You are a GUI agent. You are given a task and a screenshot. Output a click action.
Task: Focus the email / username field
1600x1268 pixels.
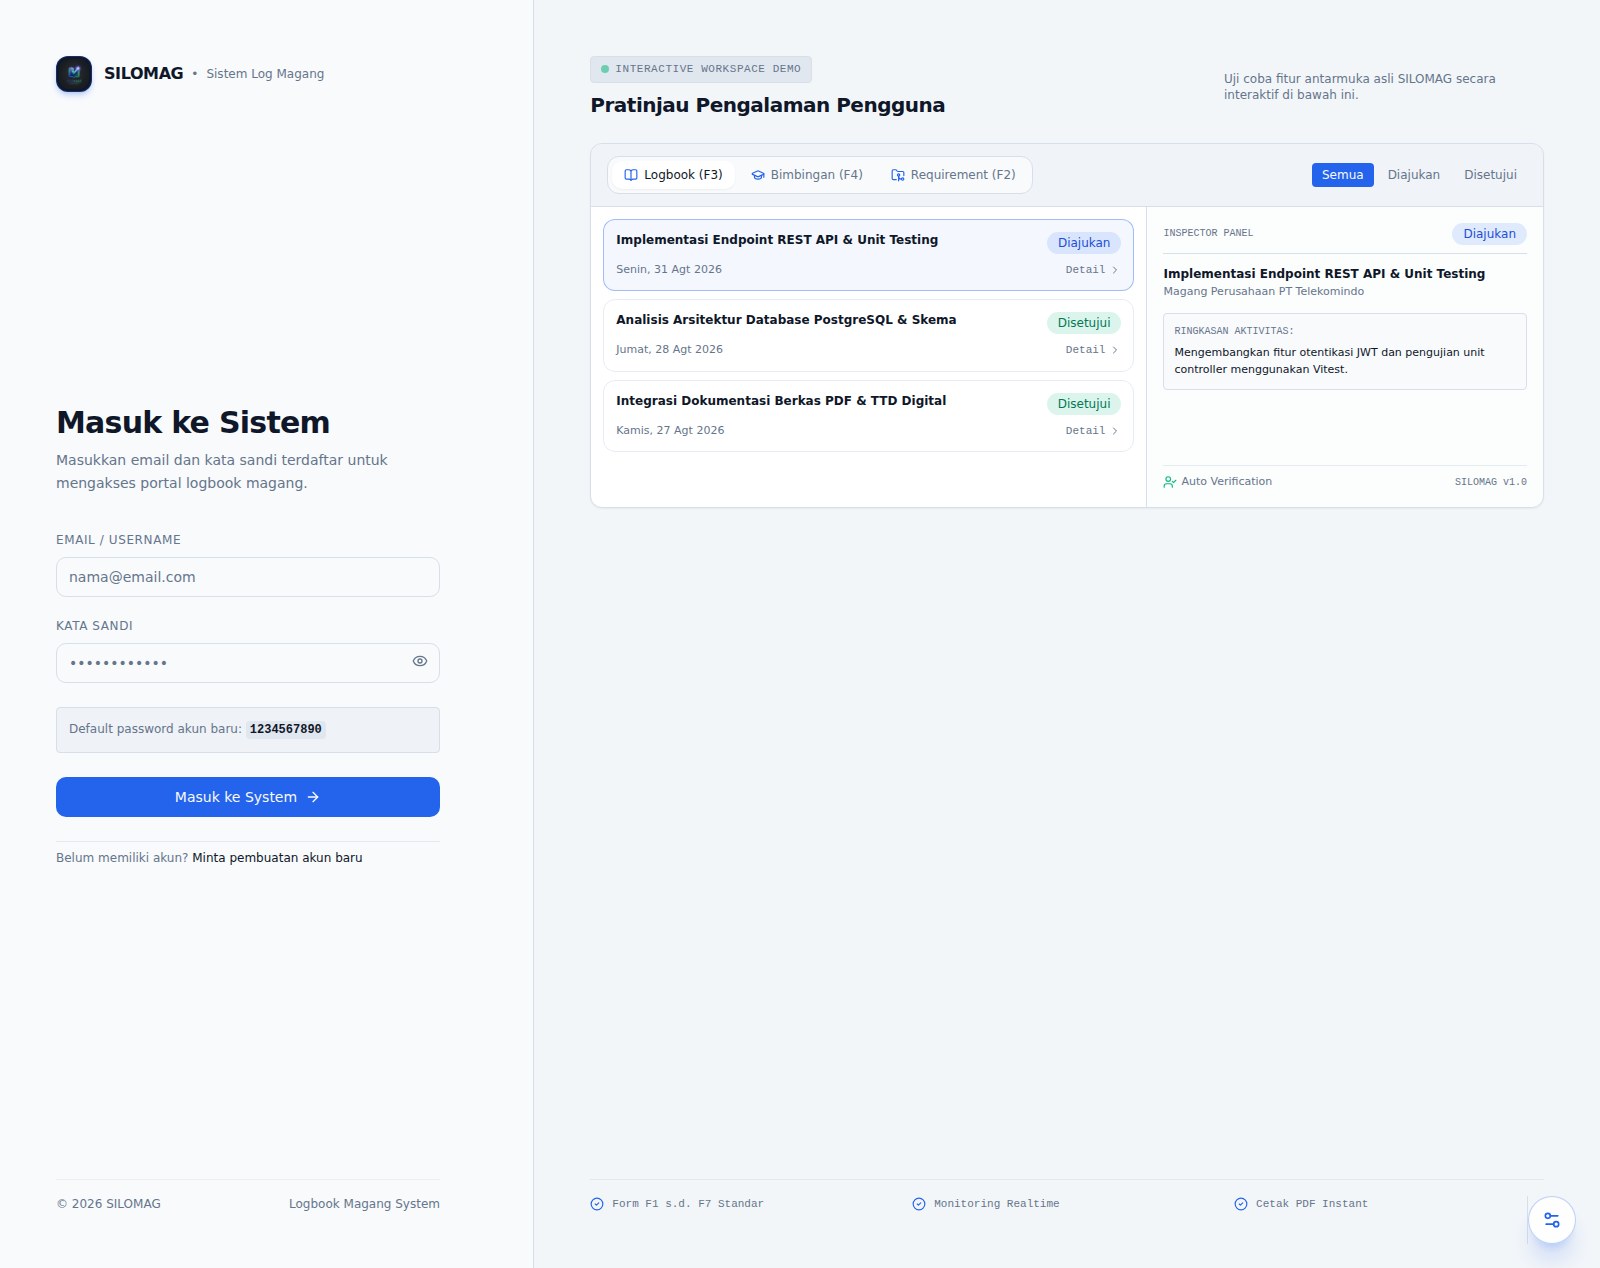coord(248,577)
